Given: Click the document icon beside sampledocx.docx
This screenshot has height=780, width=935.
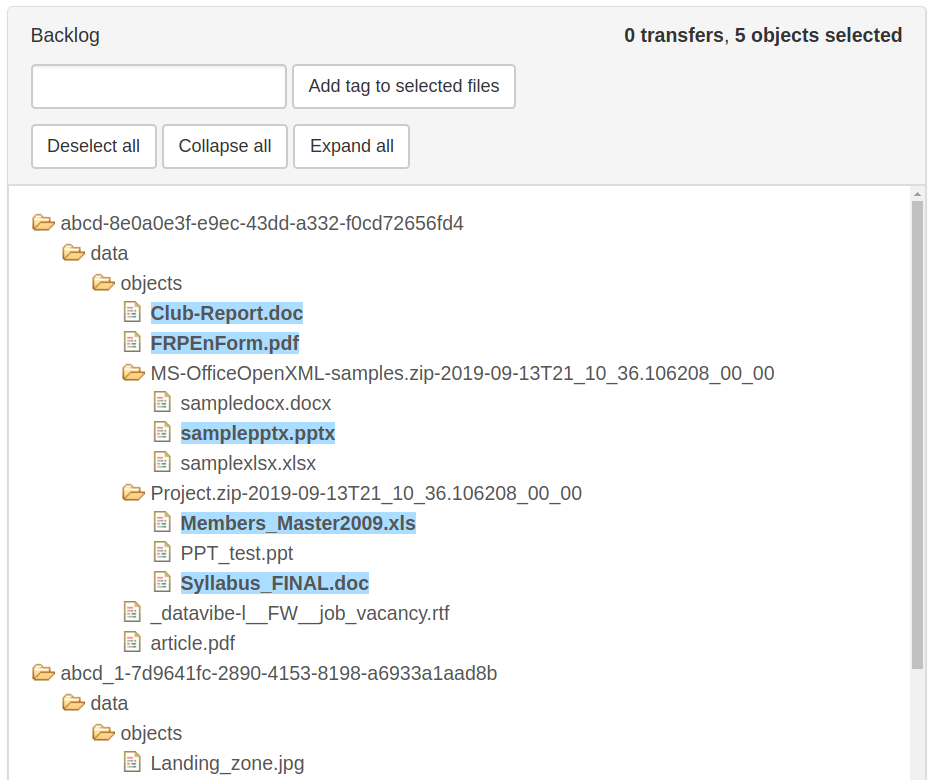Looking at the screenshot, I should [162, 402].
